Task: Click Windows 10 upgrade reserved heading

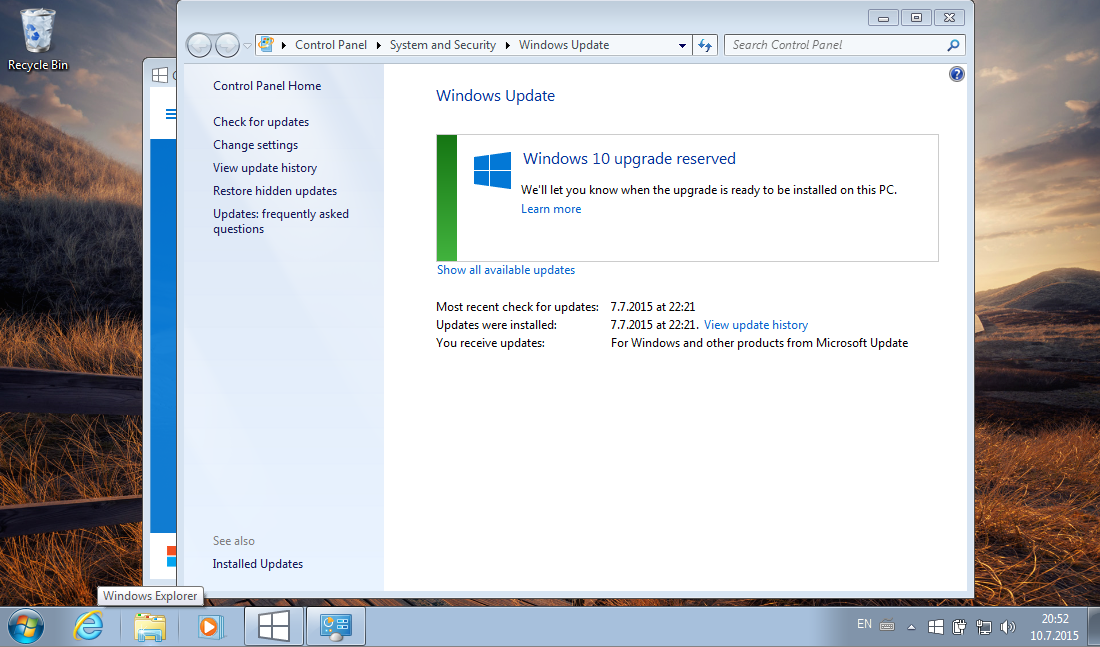Action: (x=629, y=159)
